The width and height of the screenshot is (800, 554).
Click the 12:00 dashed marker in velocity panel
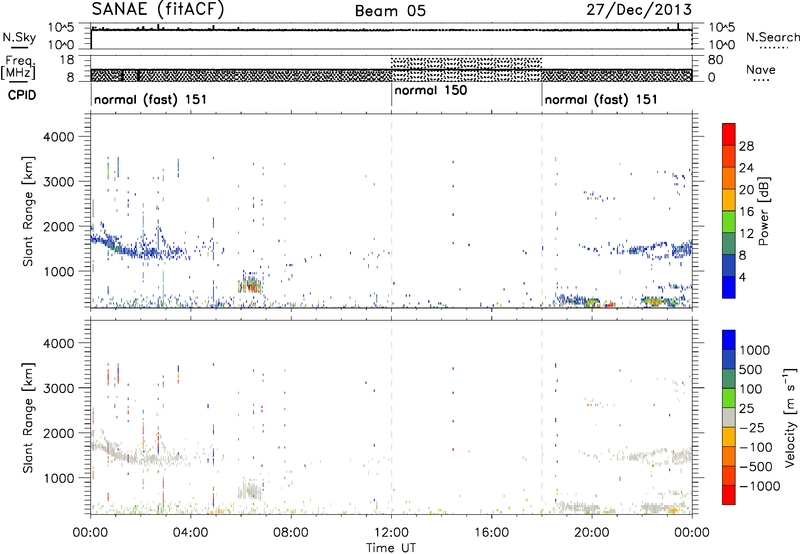(391, 417)
